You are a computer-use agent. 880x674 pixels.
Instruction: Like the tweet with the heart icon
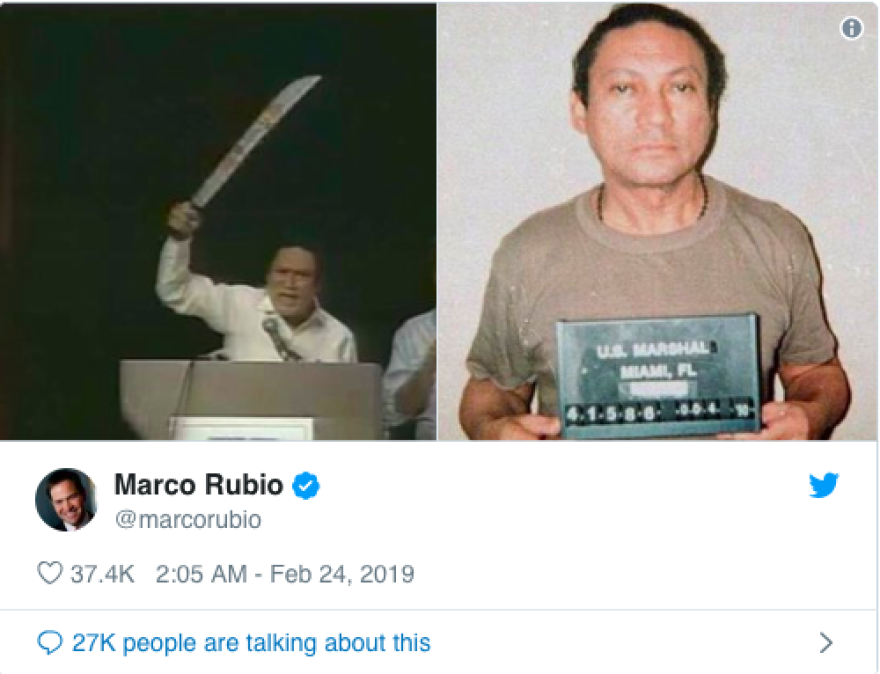point(49,573)
